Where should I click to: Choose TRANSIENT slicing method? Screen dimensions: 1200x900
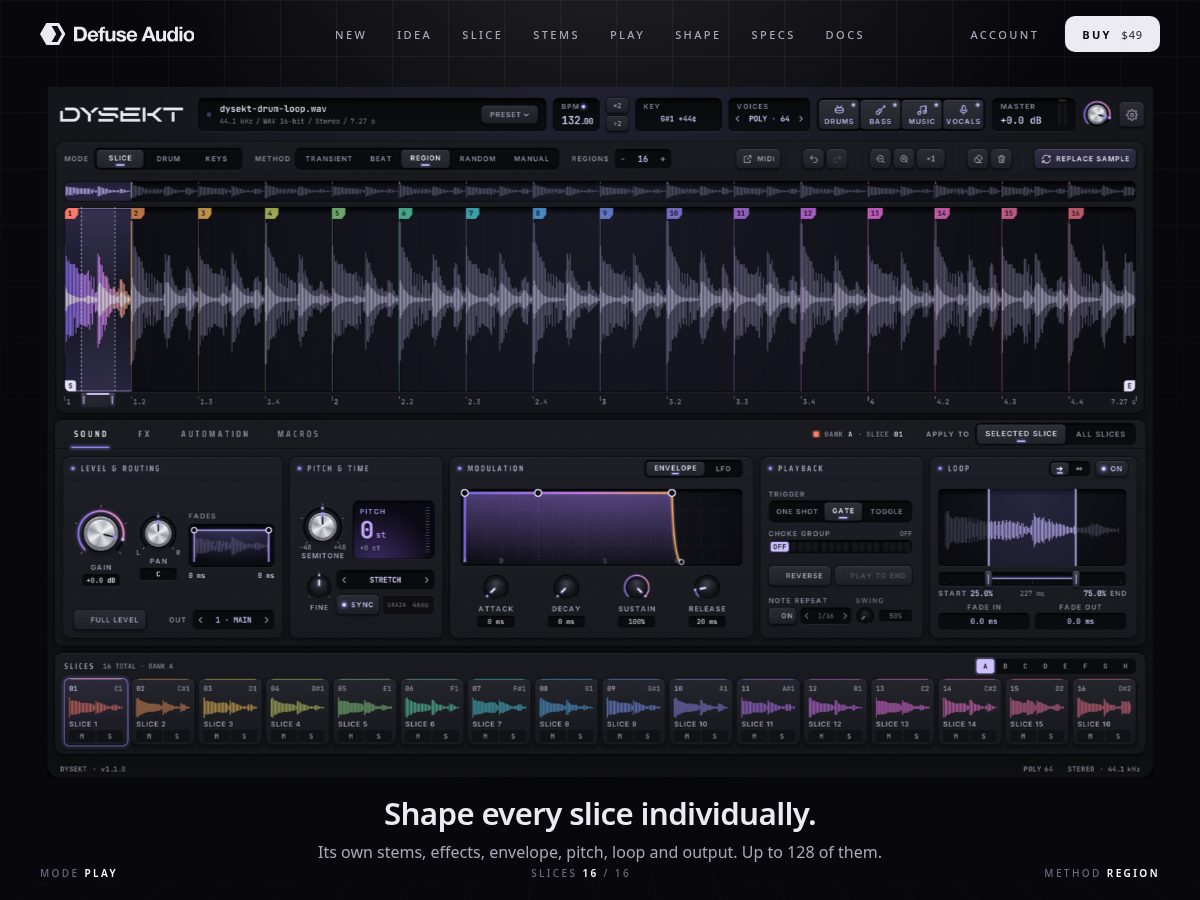(x=329, y=158)
